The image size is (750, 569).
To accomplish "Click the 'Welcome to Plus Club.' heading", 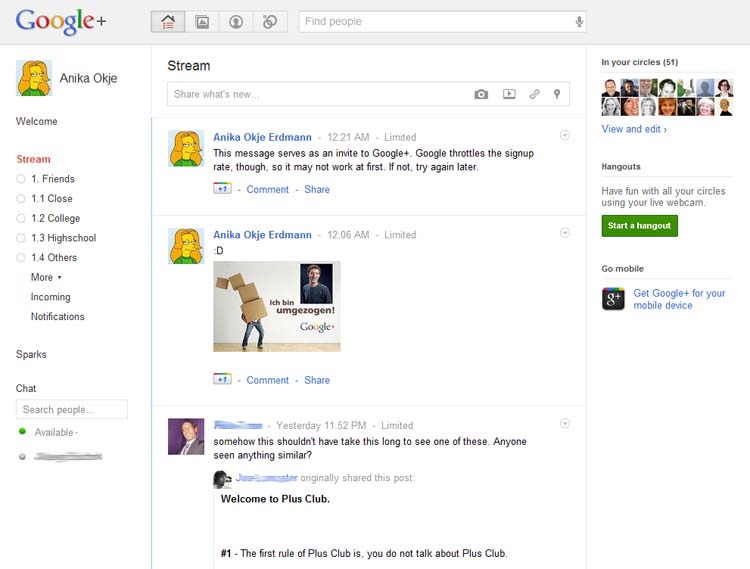I will [x=275, y=499].
